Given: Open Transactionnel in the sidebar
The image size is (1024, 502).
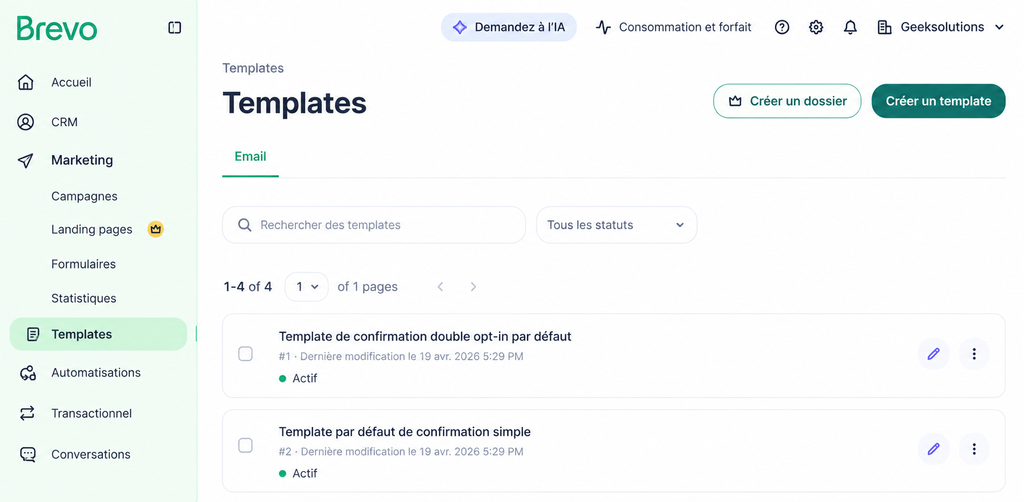Looking at the screenshot, I should click(91, 413).
